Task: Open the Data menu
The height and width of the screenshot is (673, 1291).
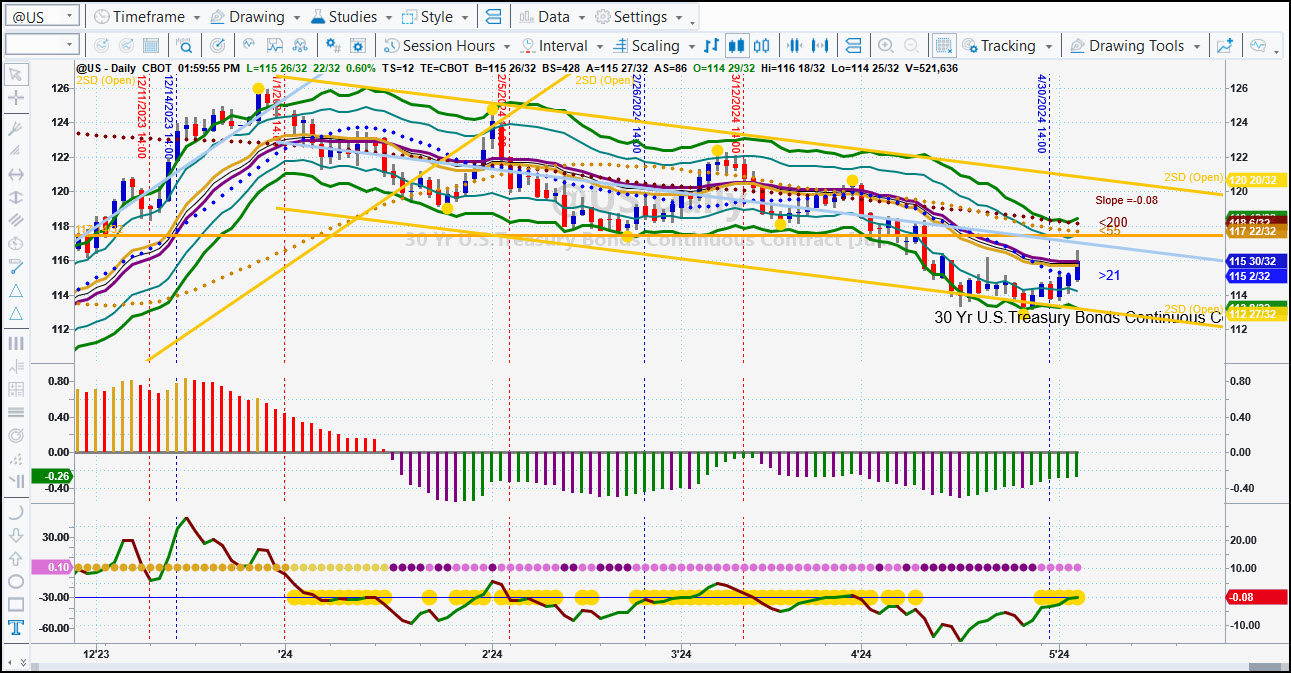Action: [x=552, y=17]
